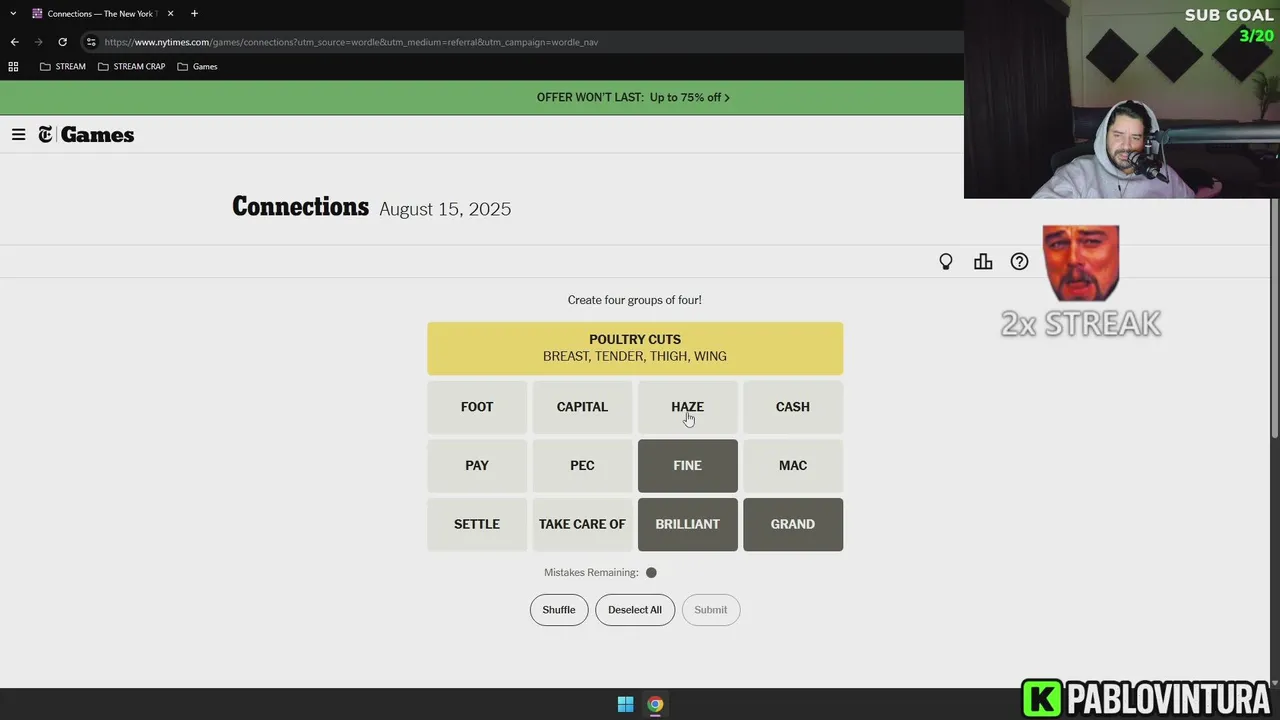The image size is (1280, 720).
Task: Deselect the FINE tile
Action: (x=688, y=466)
